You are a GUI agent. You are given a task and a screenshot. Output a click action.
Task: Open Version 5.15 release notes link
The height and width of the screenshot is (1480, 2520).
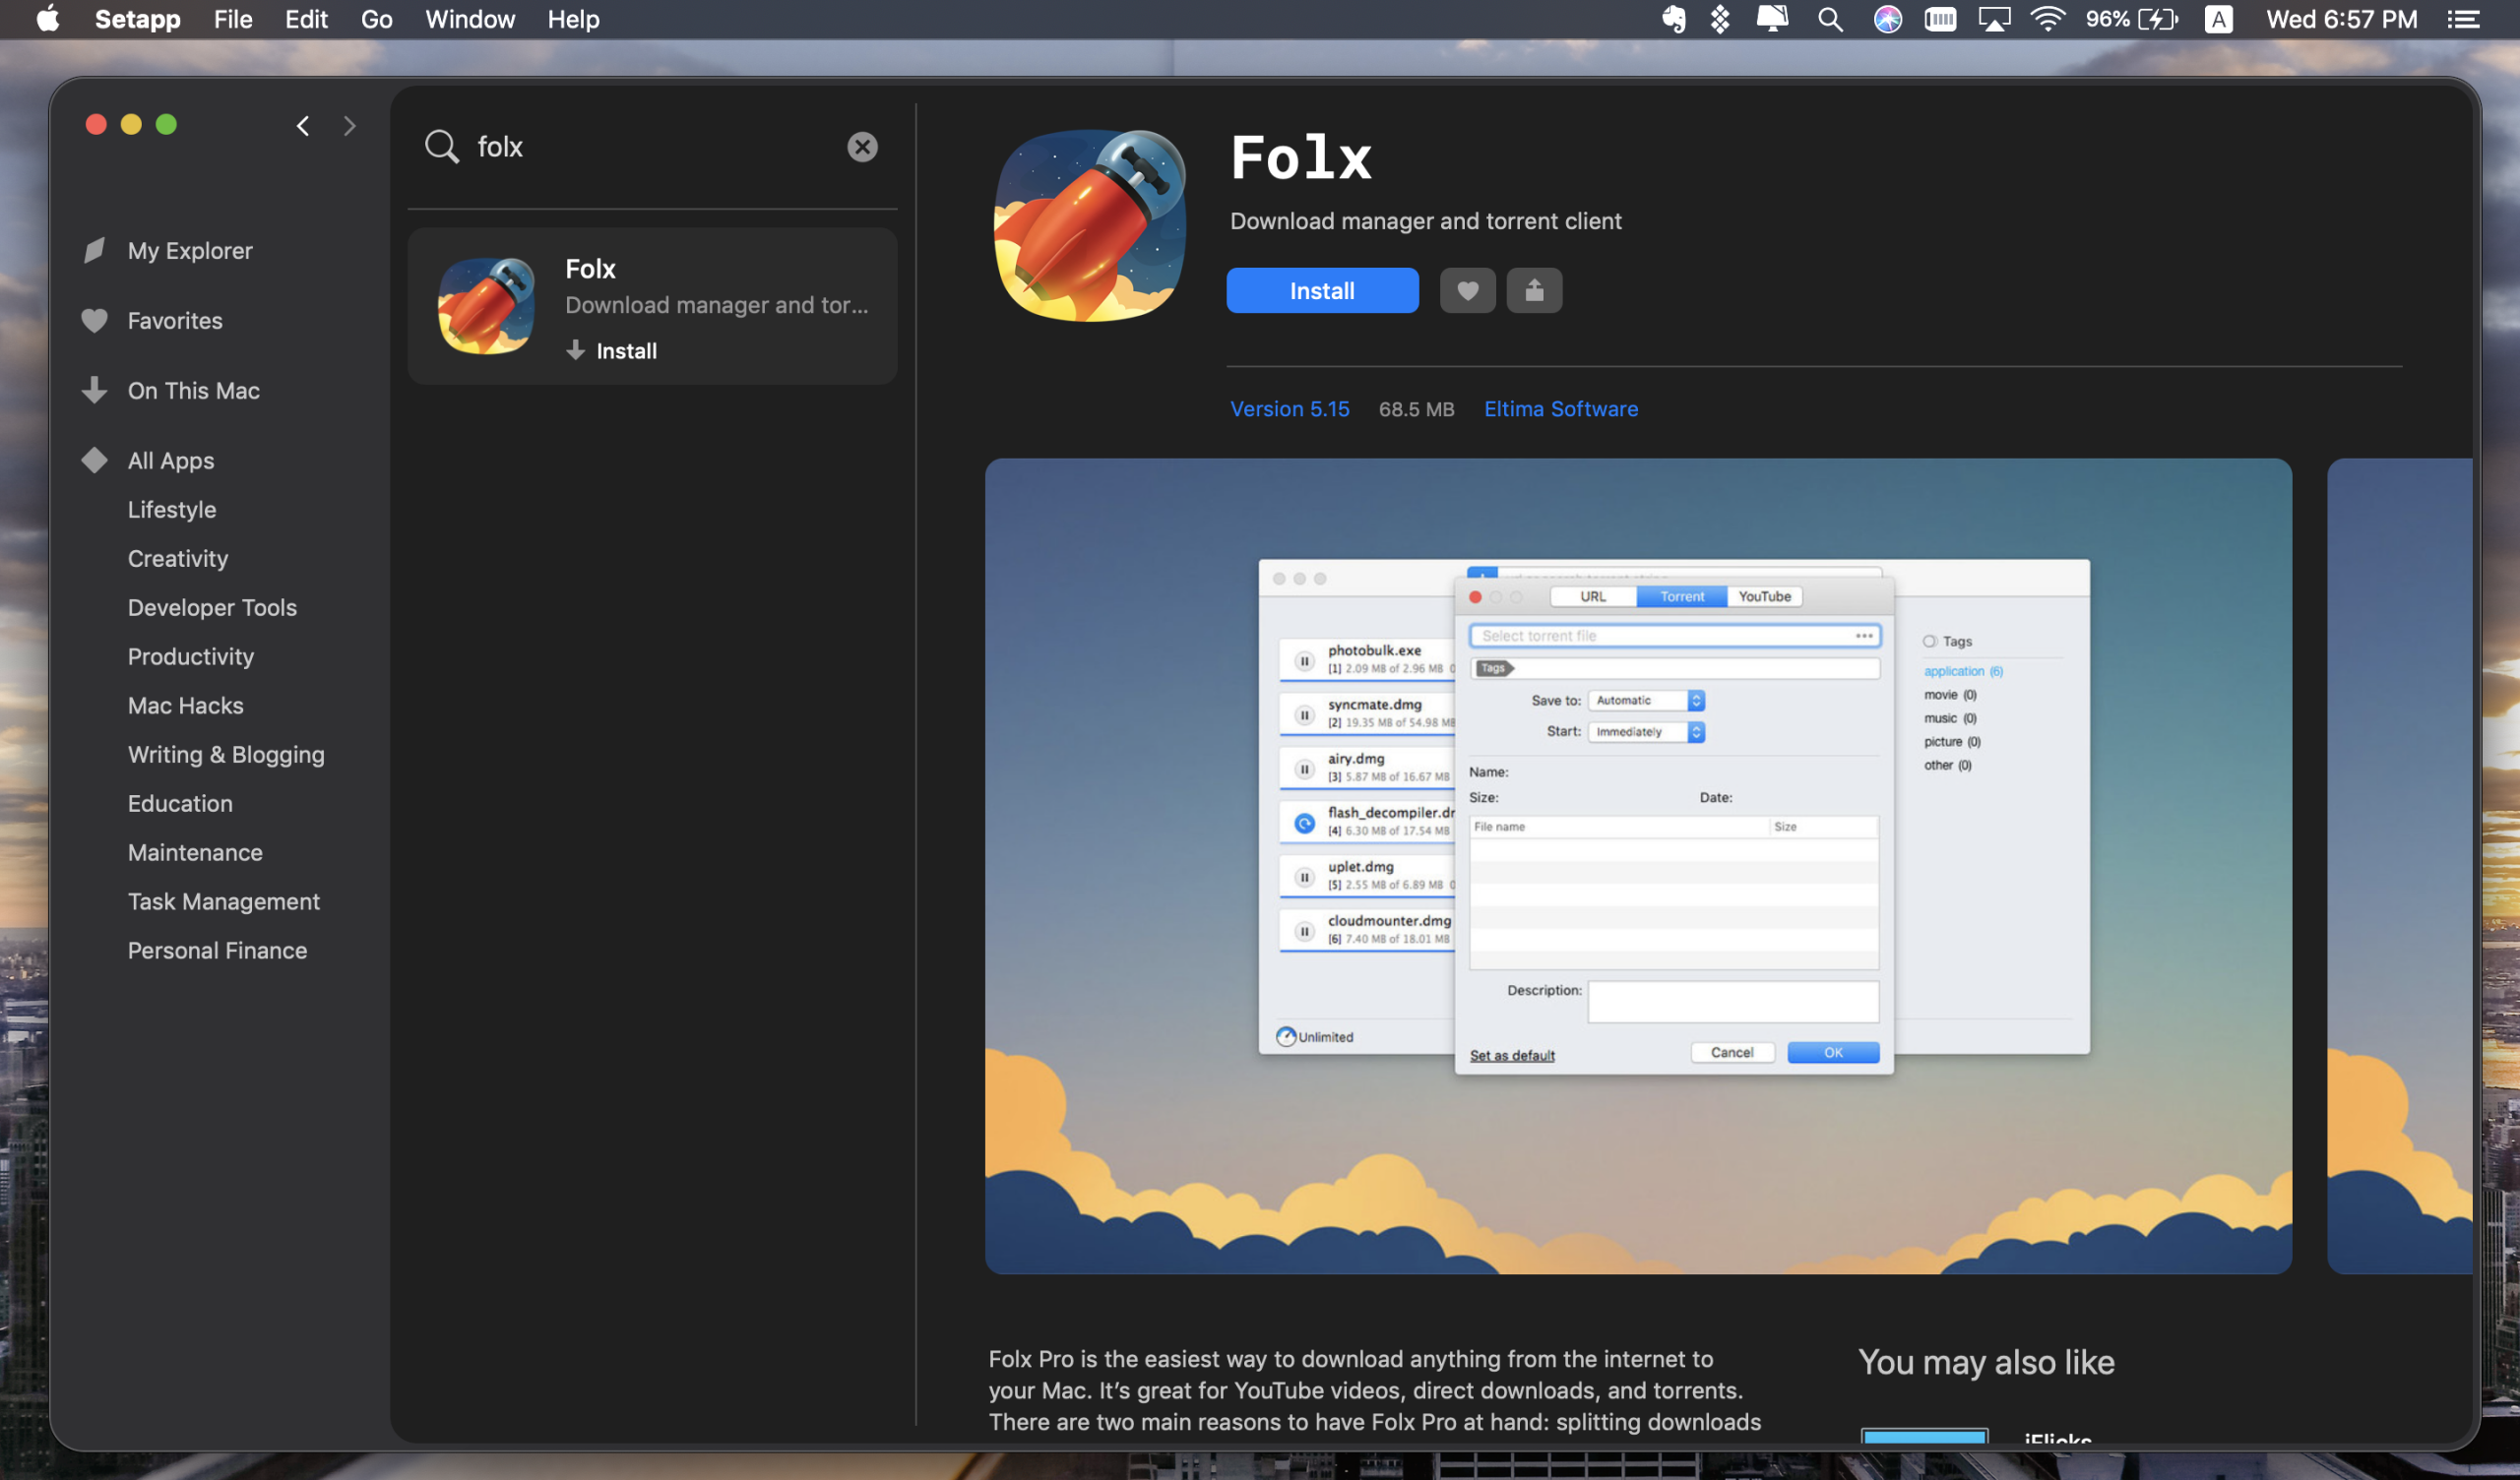pos(1289,409)
